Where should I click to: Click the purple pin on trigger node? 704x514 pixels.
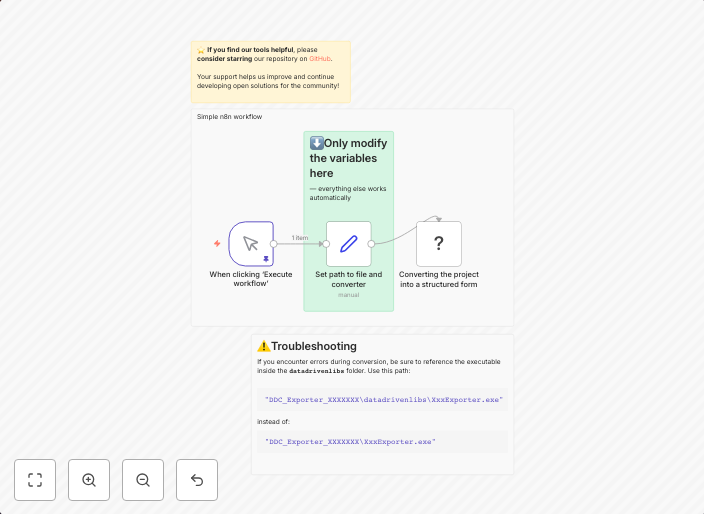[x=266, y=259]
